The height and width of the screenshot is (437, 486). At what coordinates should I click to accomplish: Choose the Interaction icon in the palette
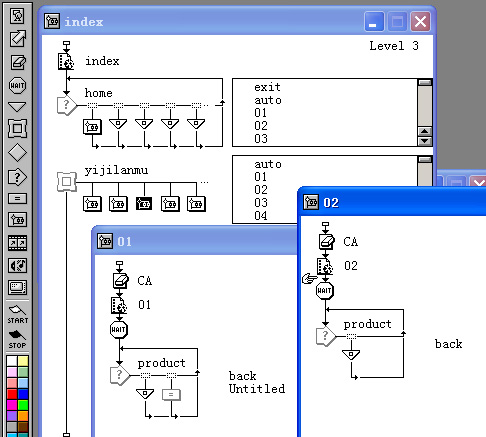(17, 177)
